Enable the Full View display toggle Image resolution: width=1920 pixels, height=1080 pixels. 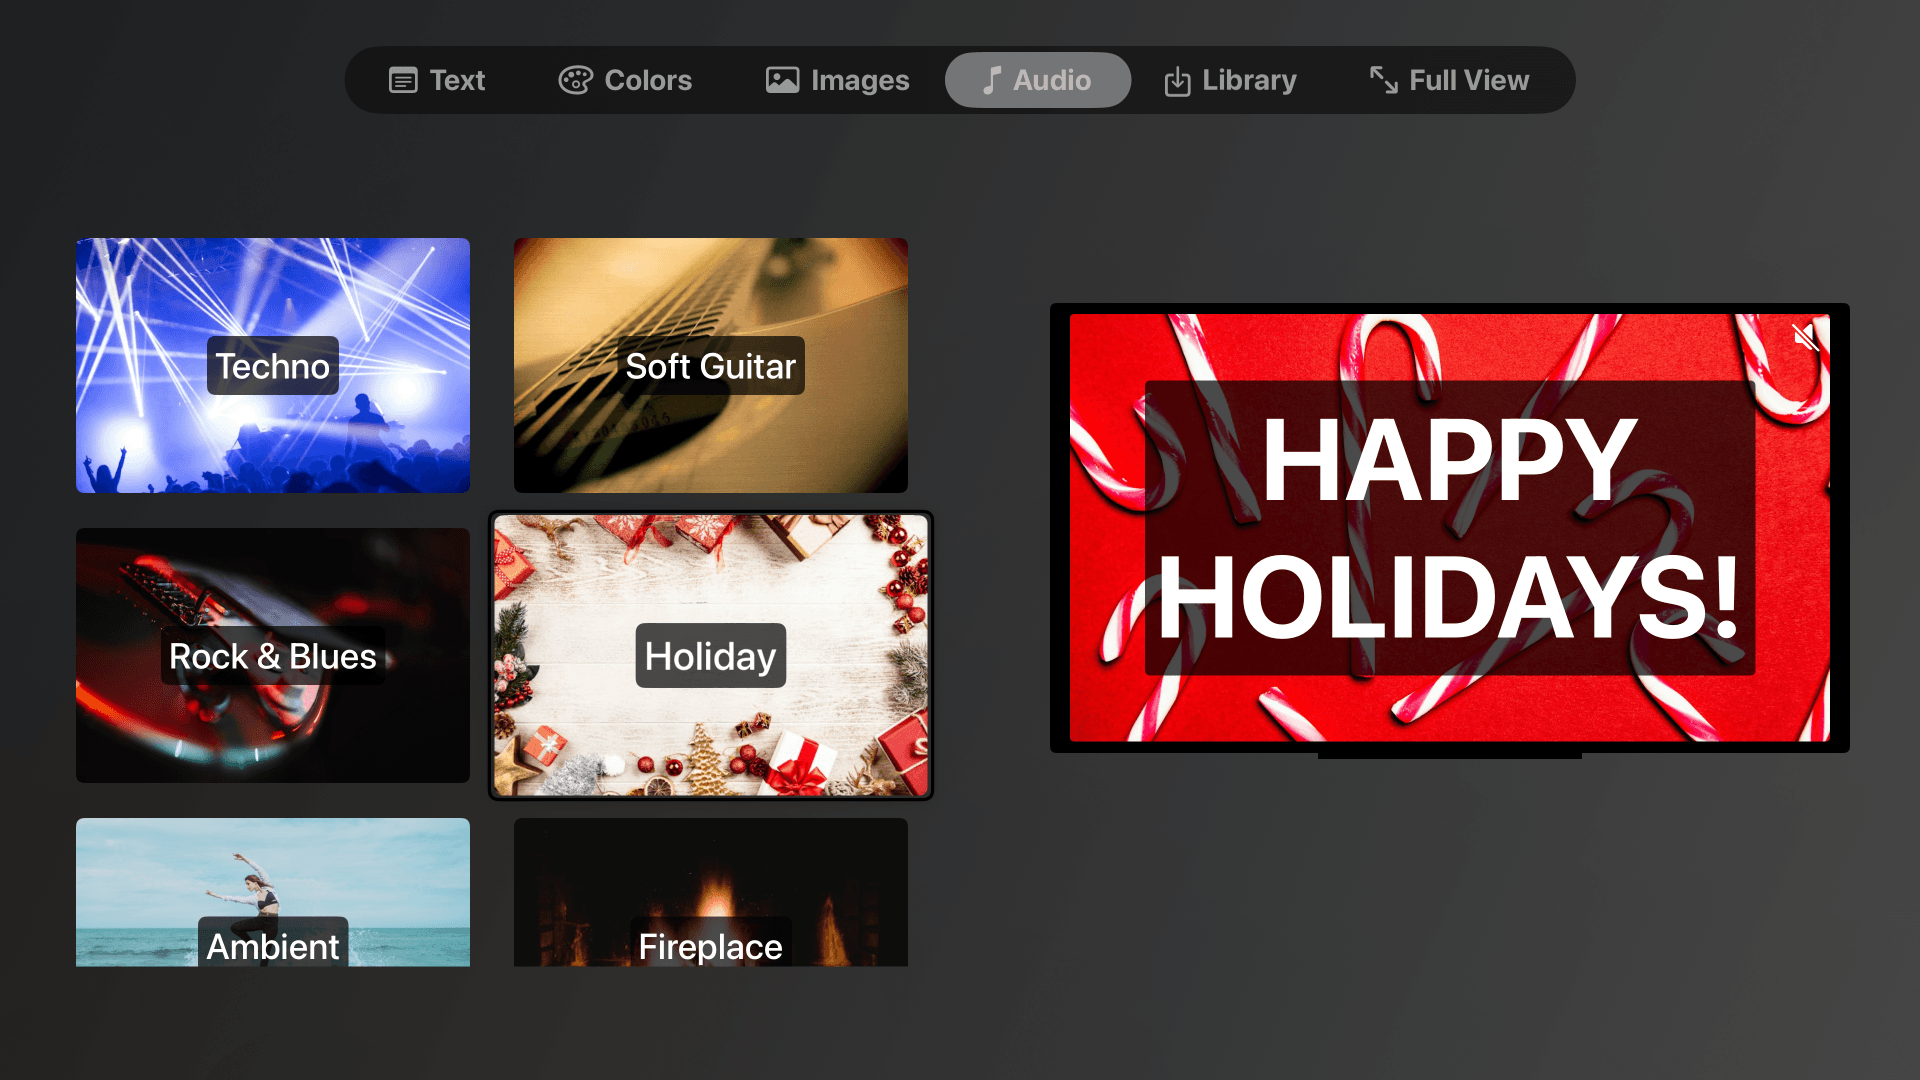(1448, 80)
